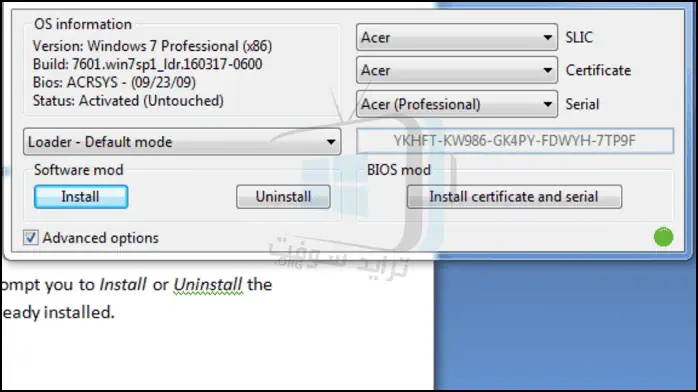The image size is (698, 392).
Task: Click Install certificate and serial button
Action: point(514,197)
